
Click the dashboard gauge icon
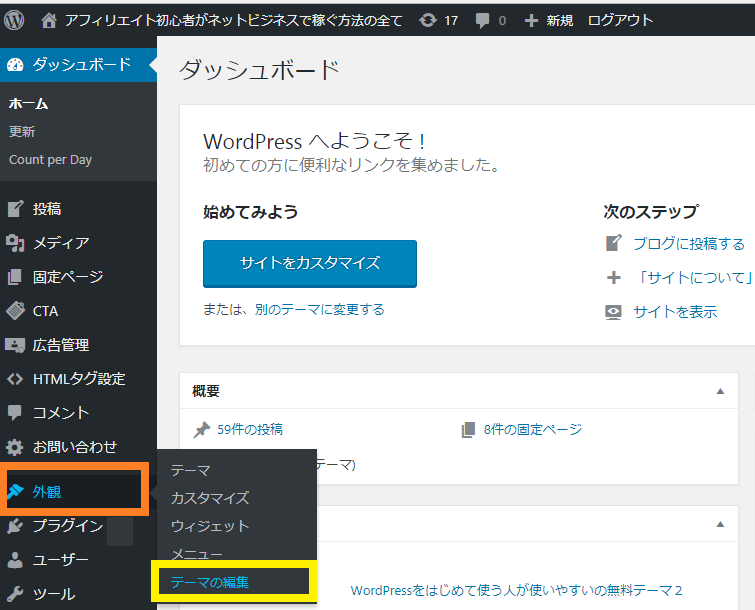[x=15, y=65]
